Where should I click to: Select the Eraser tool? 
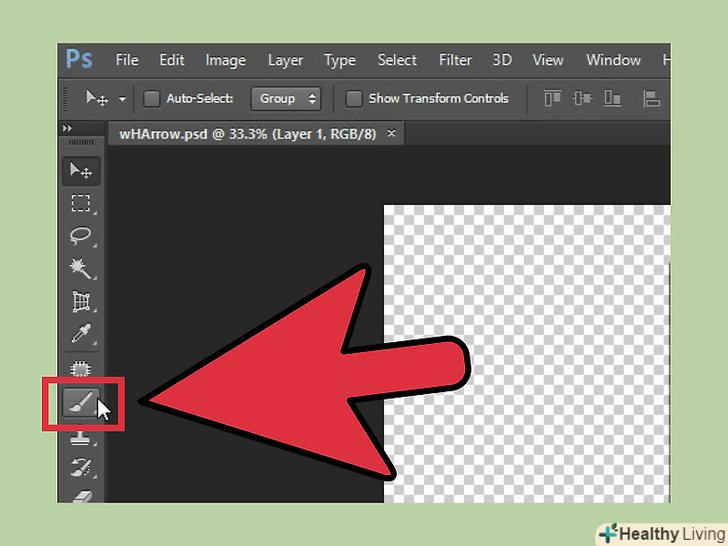pyautogui.click(x=81, y=496)
